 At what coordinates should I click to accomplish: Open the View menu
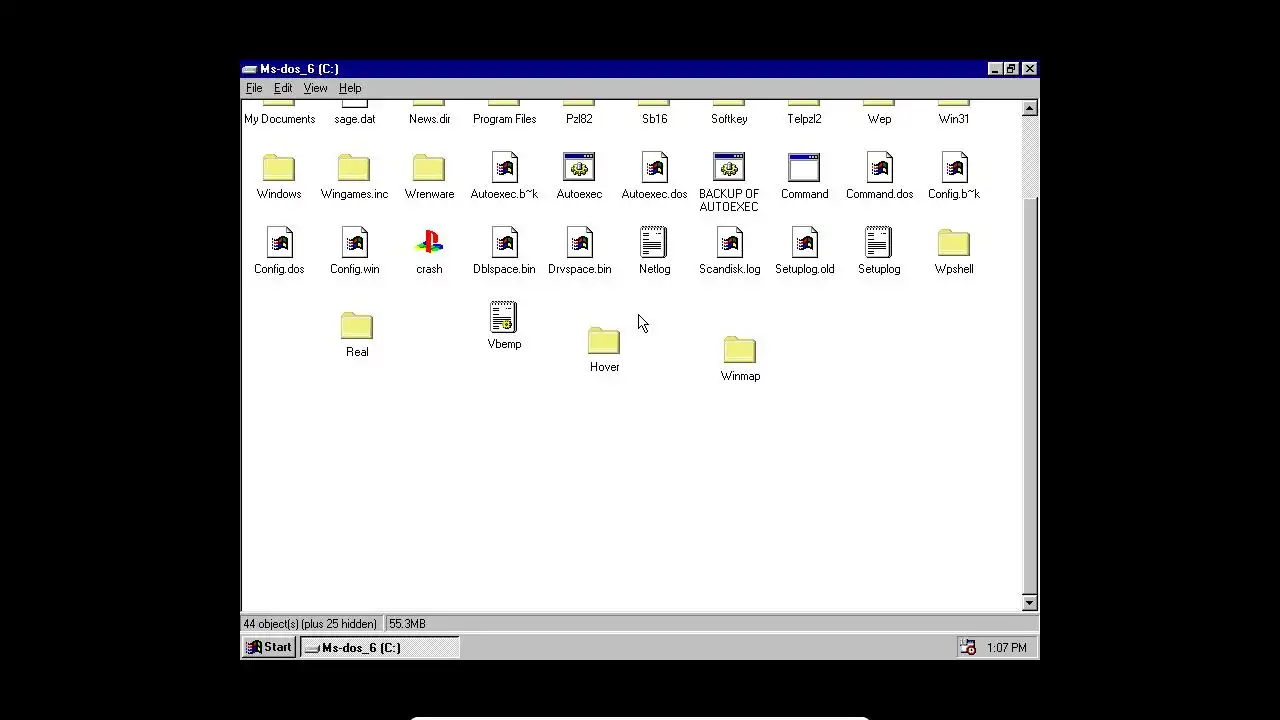pos(315,88)
